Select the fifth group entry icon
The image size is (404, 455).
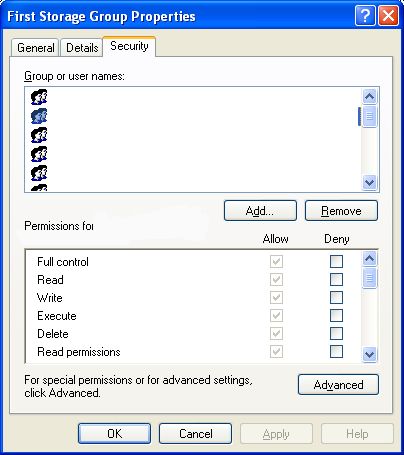tap(39, 173)
